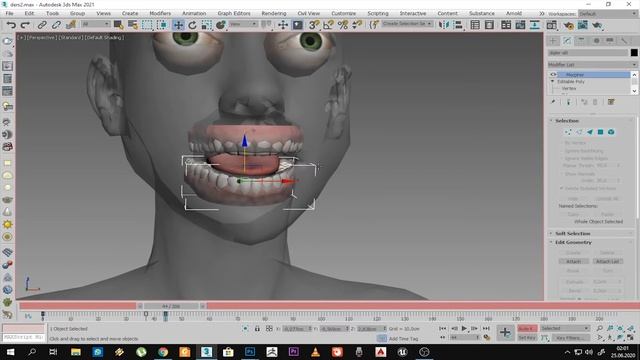Toggle the Percent Snap icon
This screenshot has width=640, height=360.
point(343,25)
